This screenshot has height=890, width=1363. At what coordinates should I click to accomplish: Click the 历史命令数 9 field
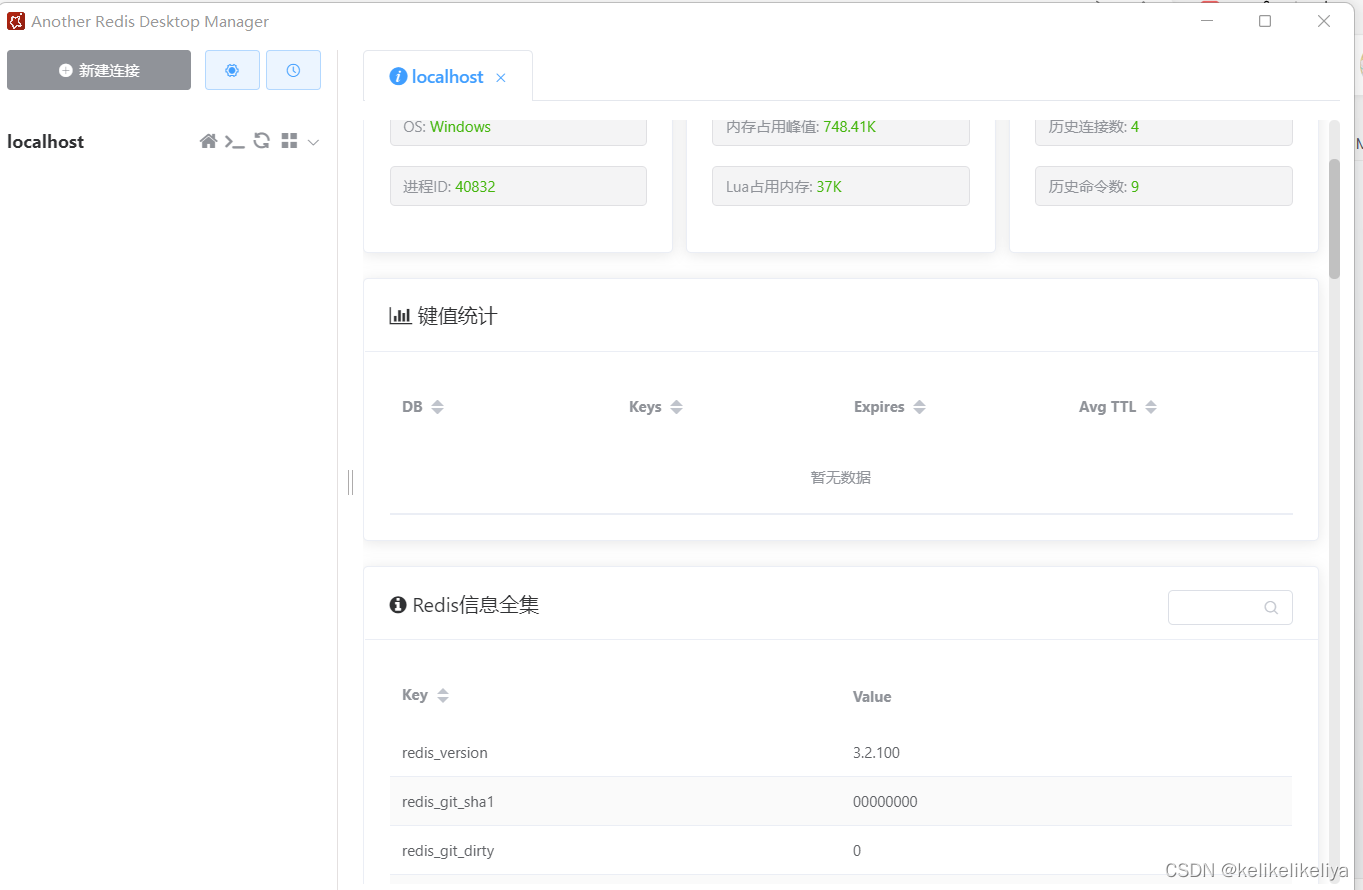tap(1164, 186)
